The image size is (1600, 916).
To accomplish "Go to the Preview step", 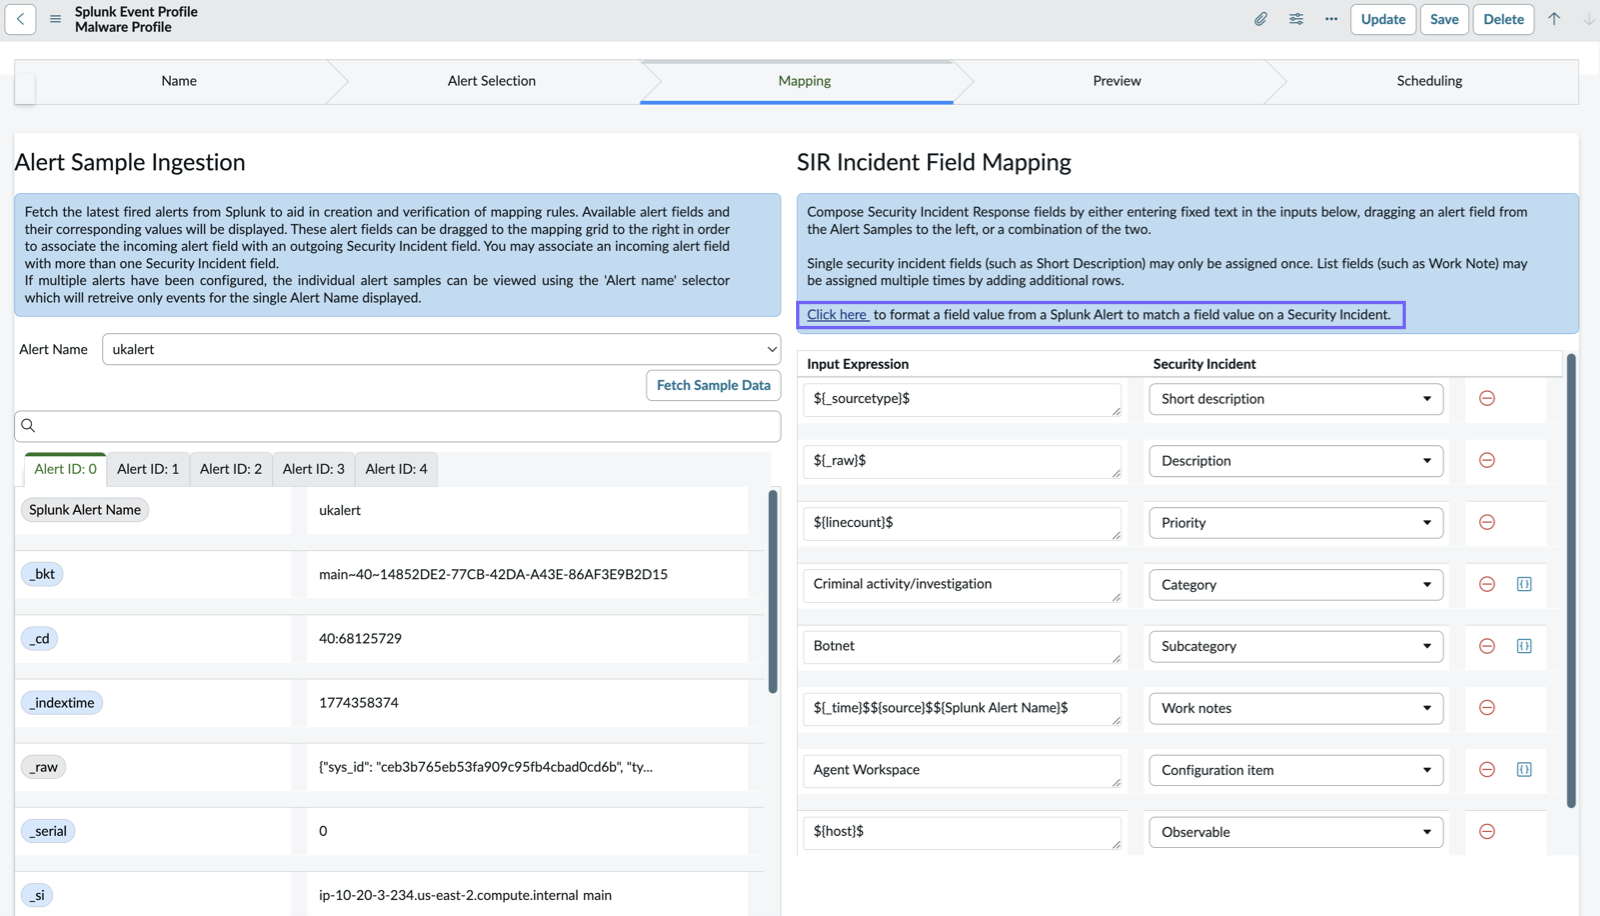I will (x=1117, y=81).
